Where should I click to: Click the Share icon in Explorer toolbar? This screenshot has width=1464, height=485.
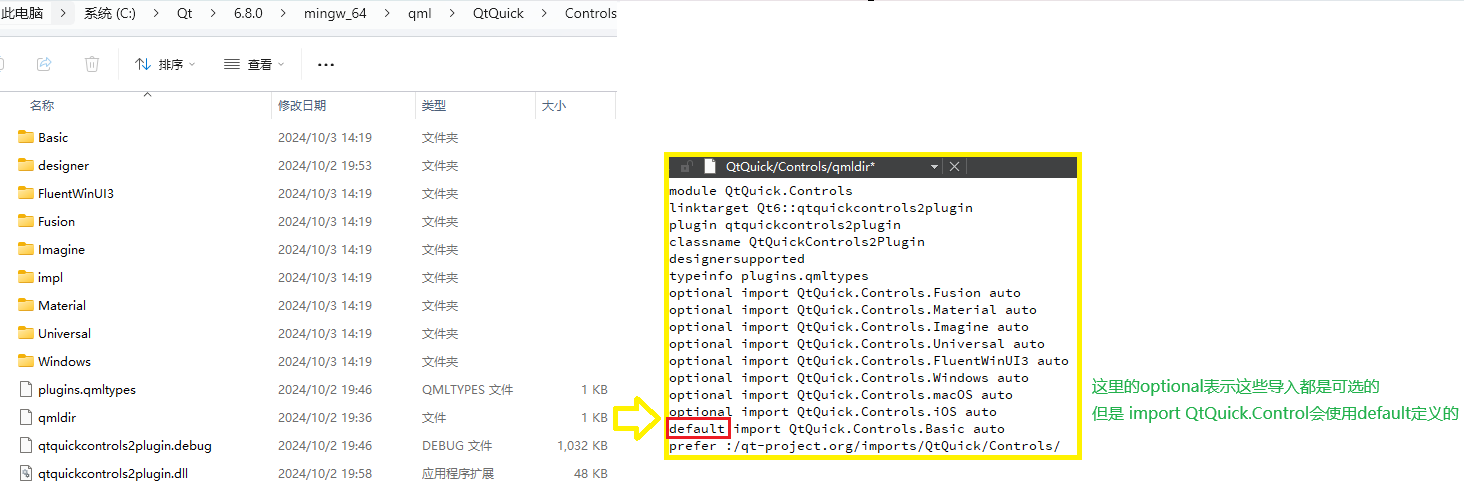(44, 64)
